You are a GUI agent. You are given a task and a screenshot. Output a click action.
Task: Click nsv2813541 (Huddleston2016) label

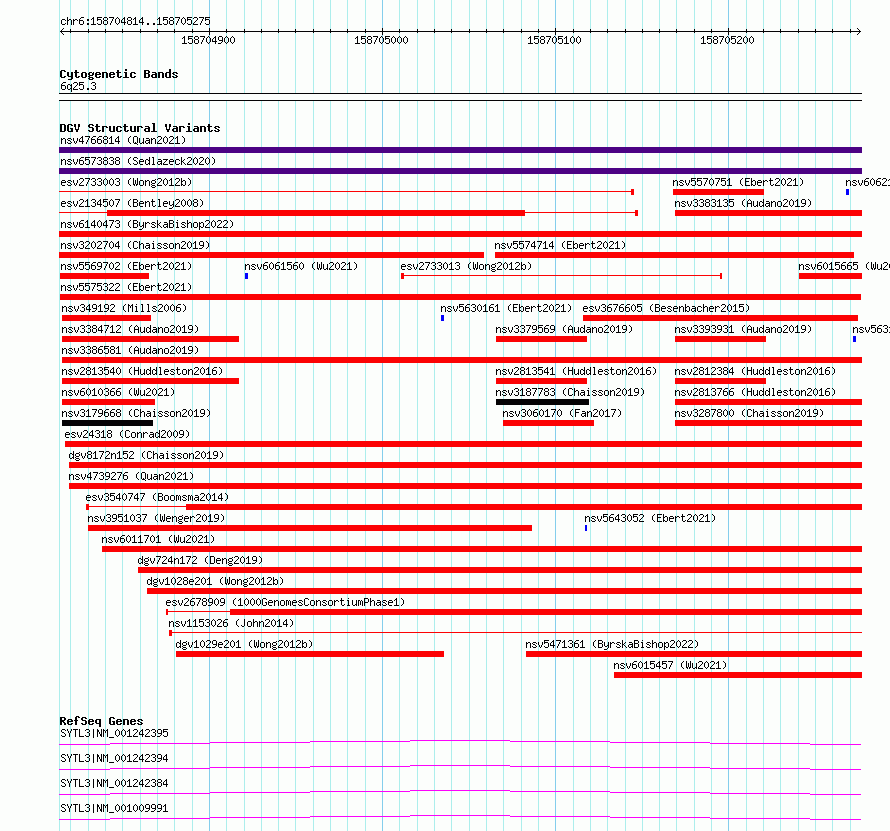(576, 371)
